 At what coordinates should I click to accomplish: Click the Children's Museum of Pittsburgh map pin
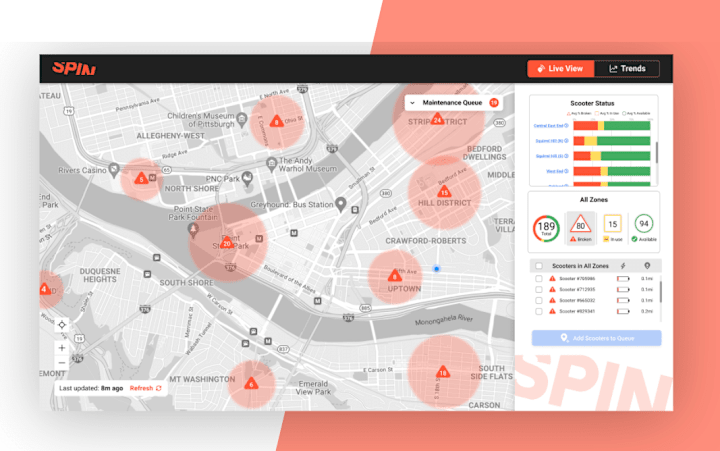pos(242,120)
